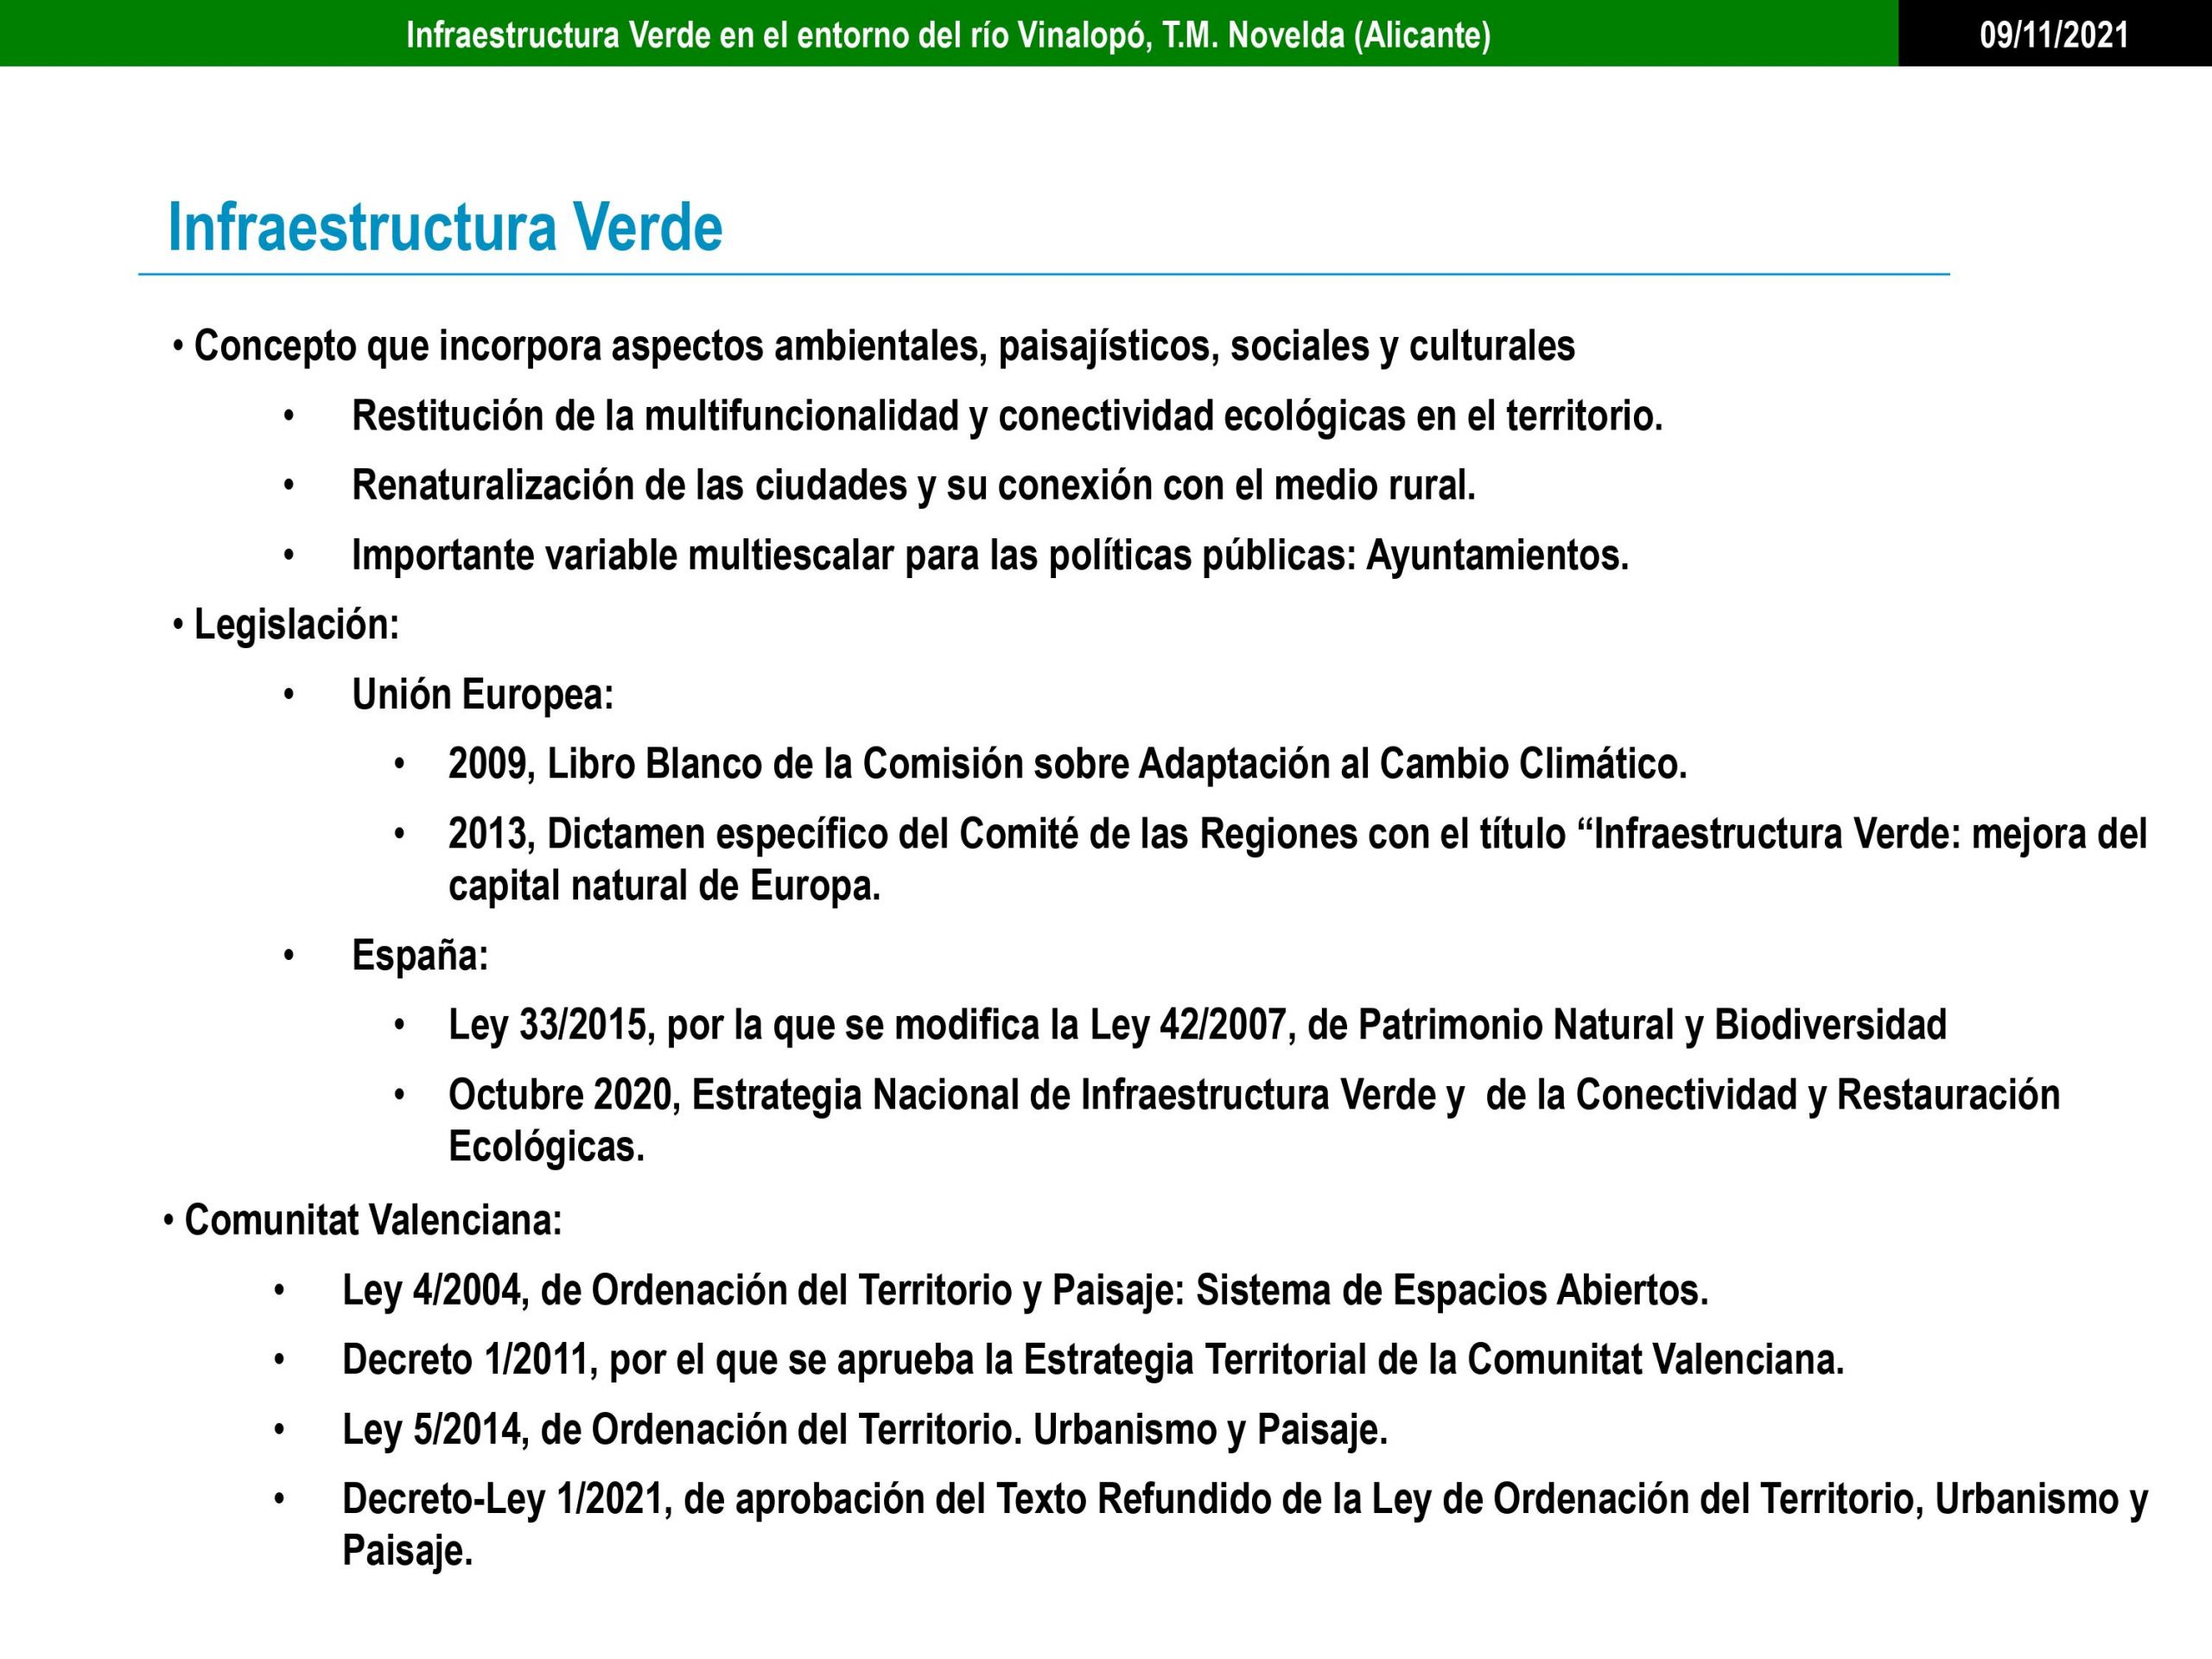Select the 'España:' sub-bullet
This screenshot has height=1659, width=2212.
point(420,955)
